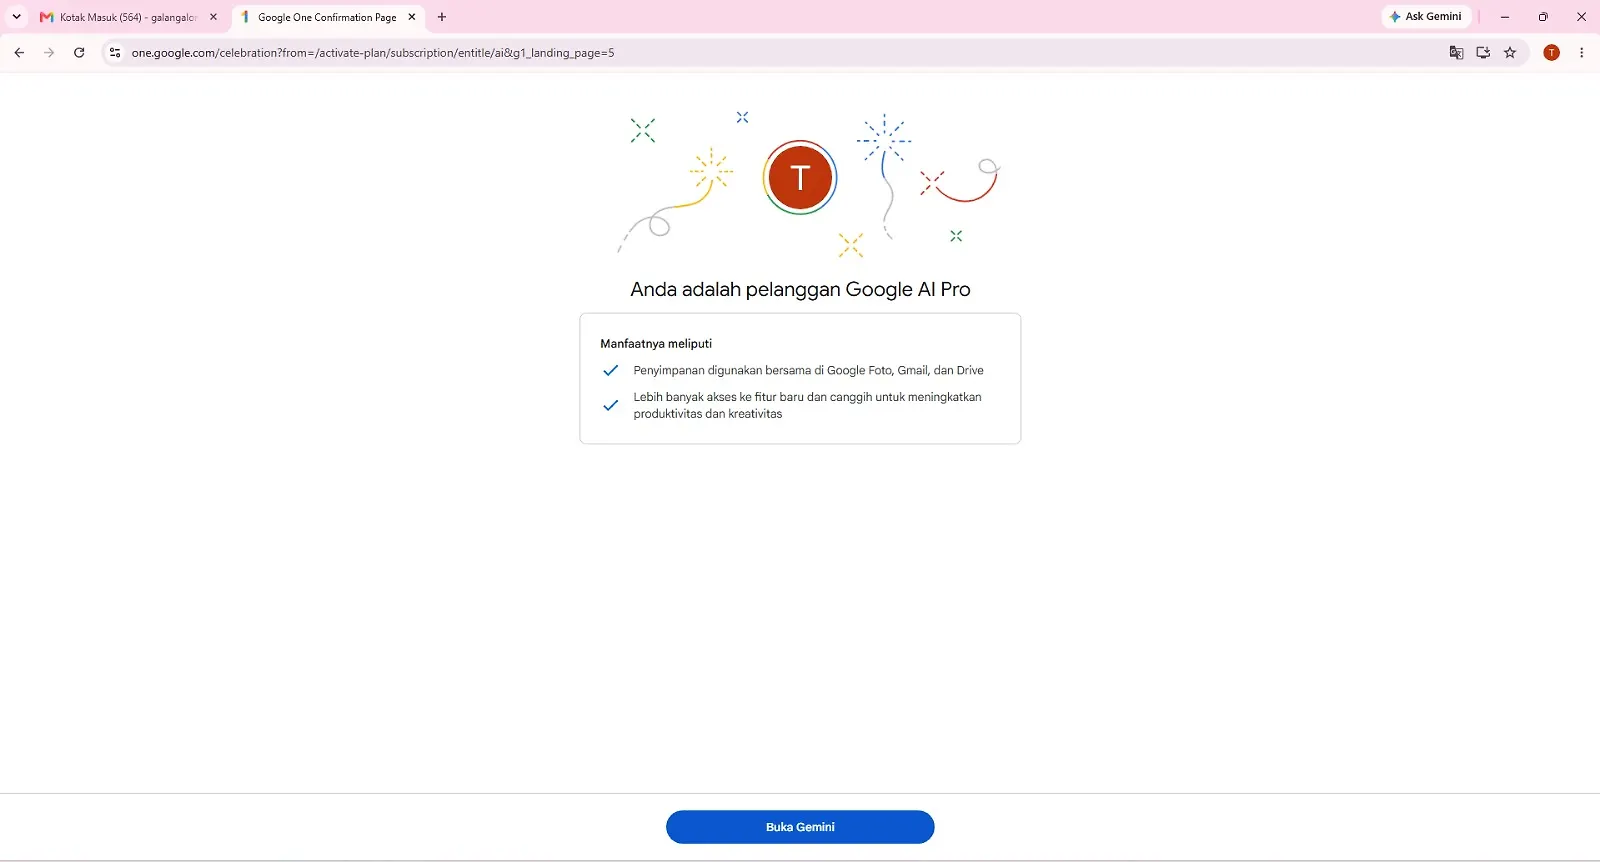Close the Google One Confirmation Page tab
The image size is (1600, 862).
[x=412, y=17]
